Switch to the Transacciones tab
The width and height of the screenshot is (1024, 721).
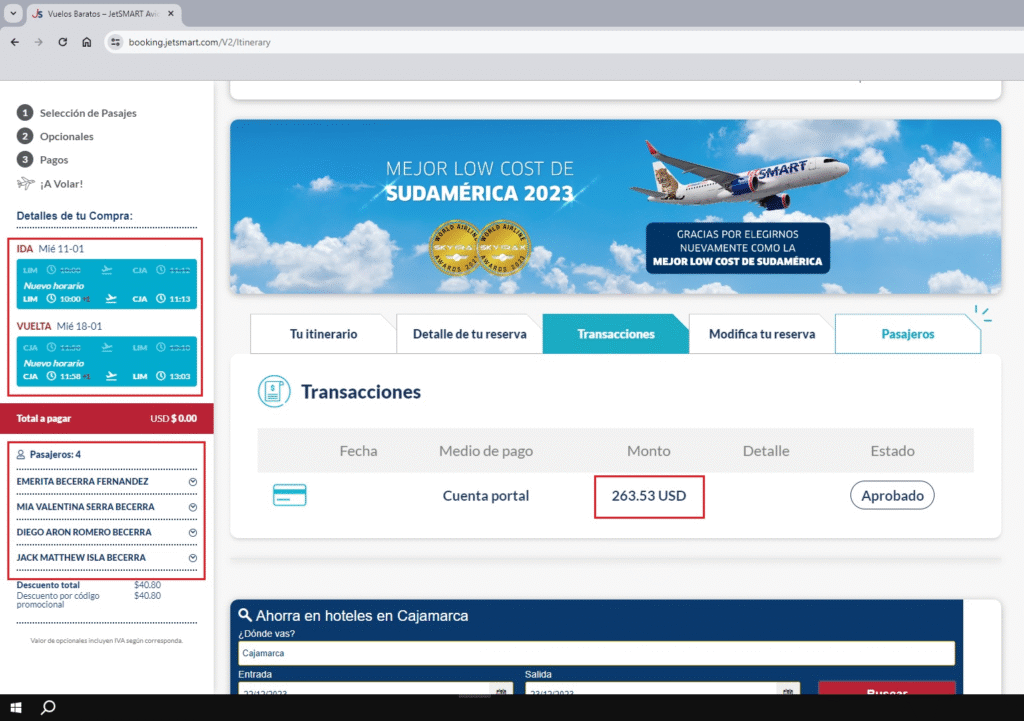615,334
